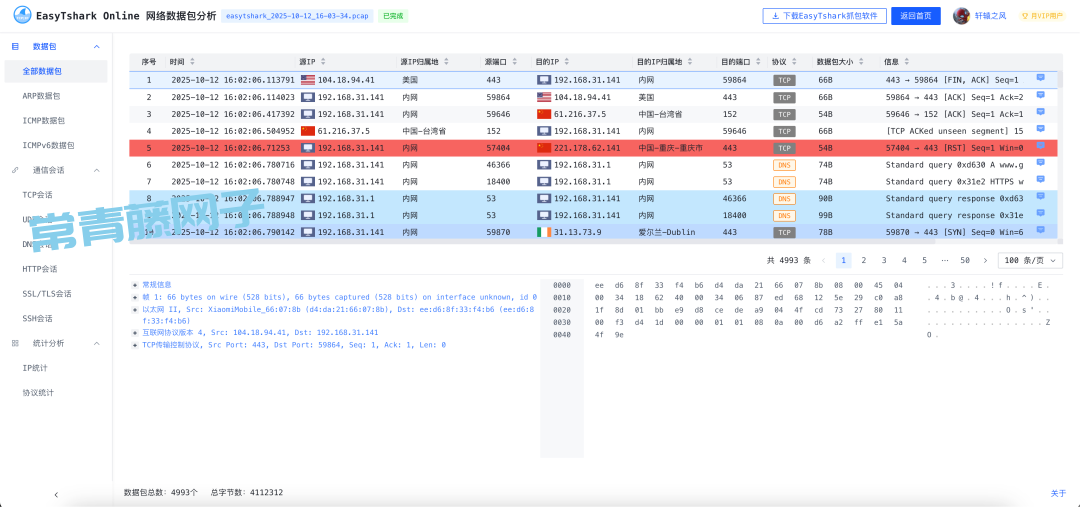Expand the 常规信息 tree node
The width and height of the screenshot is (1080, 507).
click(x=135, y=285)
